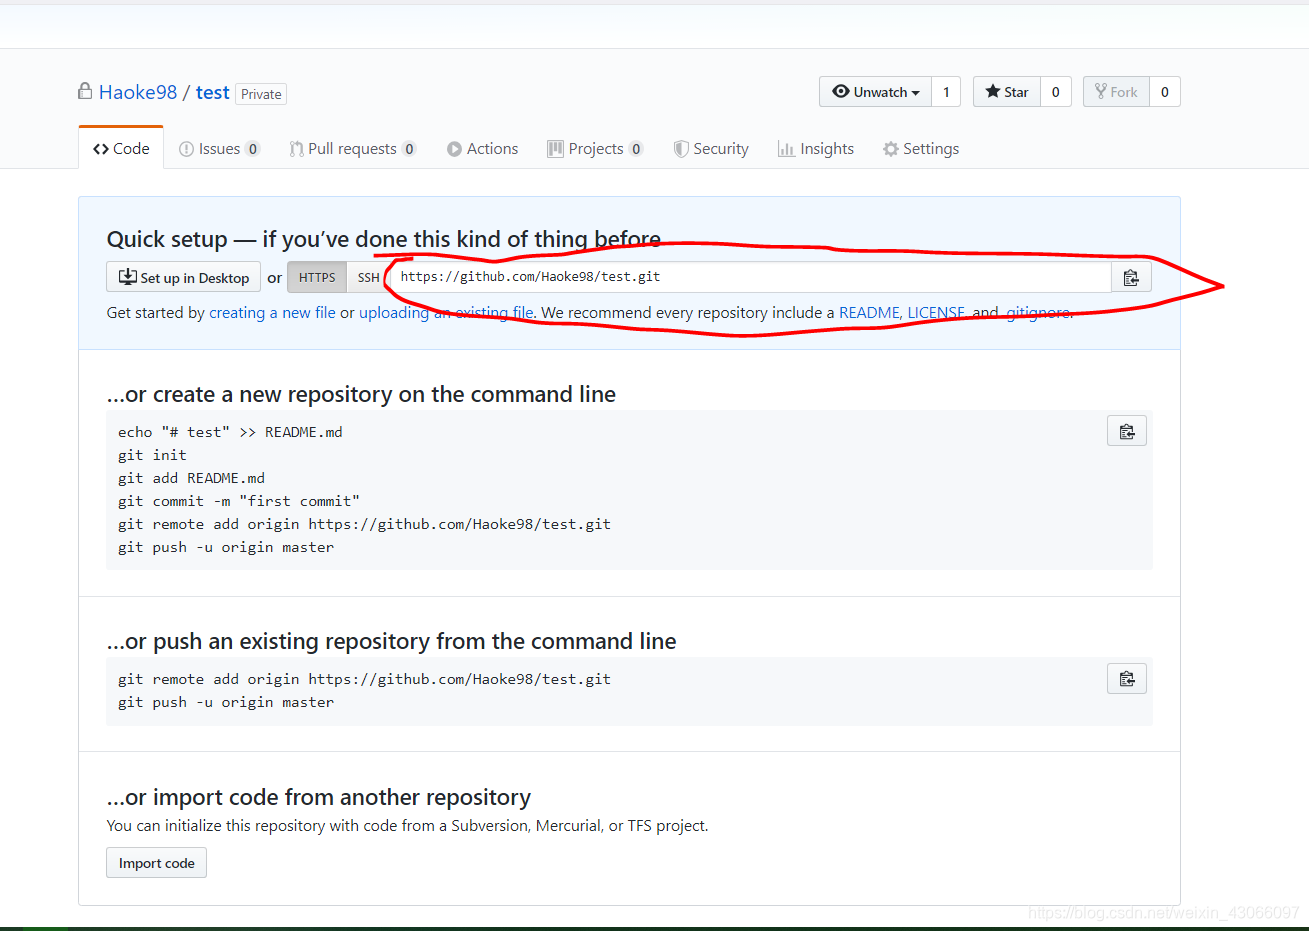Go to the Actions tab
Screen dimensions: 1309x931
pos(482,149)
